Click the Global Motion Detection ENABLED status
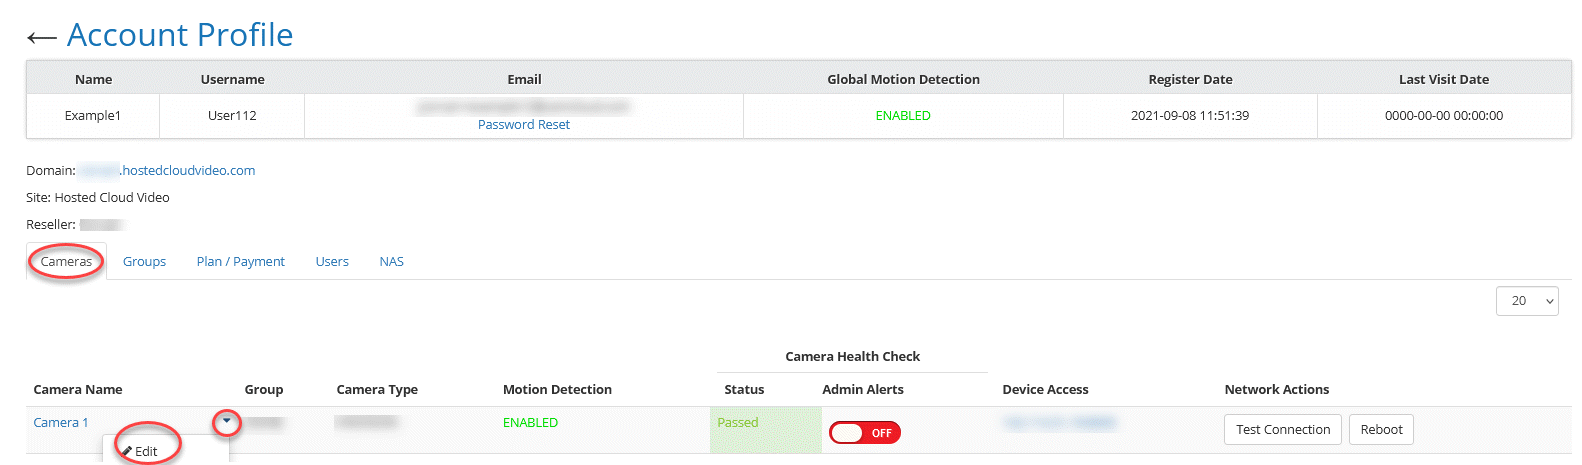The height and width of the screenshot is (465, 1582). pyautogui.click(x=903, y=116)
